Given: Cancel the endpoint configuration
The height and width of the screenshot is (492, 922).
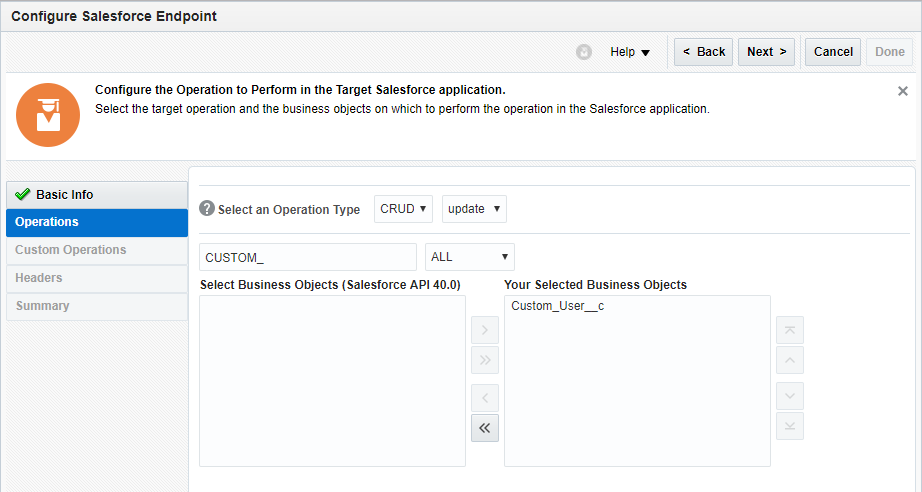Looking at the screenshot, I should [x=833, y=52].
